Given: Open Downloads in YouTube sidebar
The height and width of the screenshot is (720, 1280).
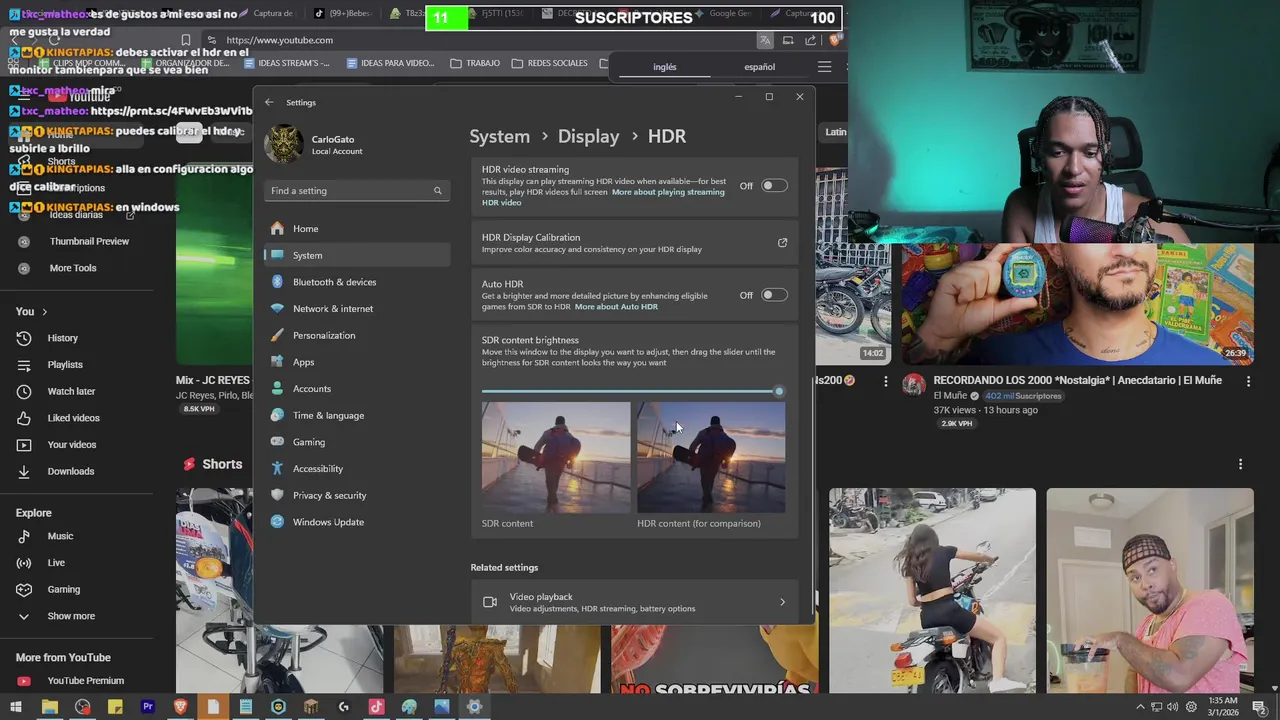Looking at the screenshot, I should (70, 471).
